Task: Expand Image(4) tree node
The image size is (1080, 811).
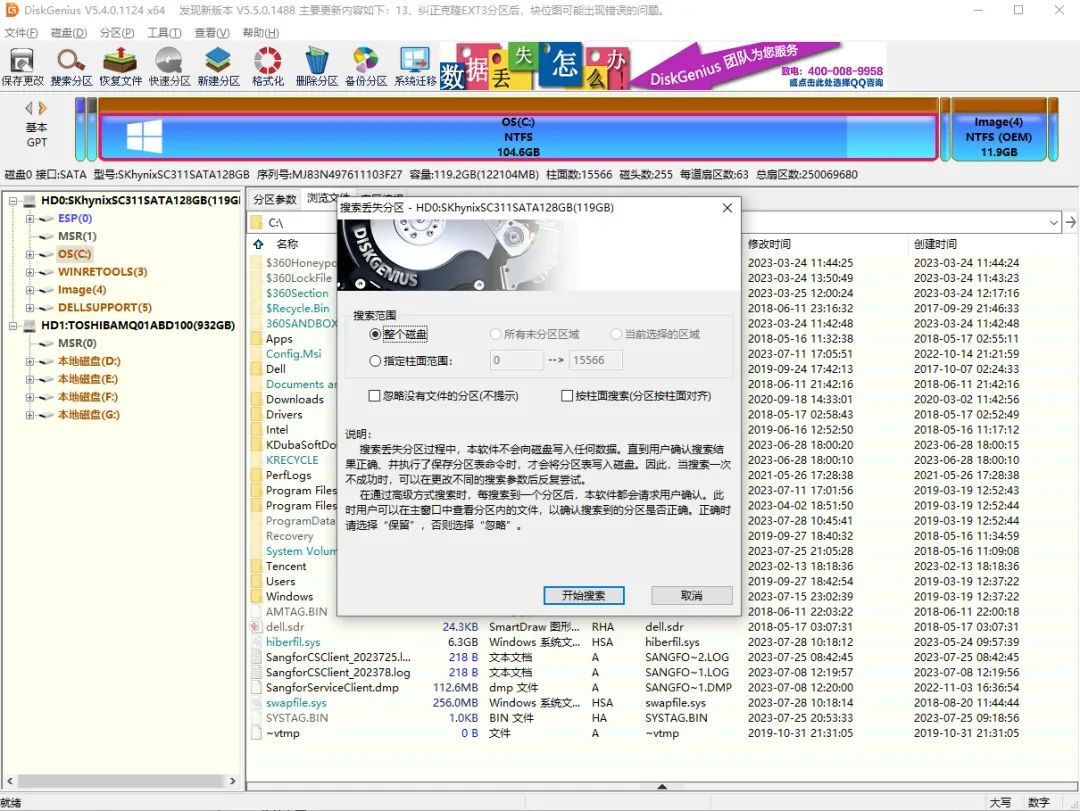Action: pos(30,290)
